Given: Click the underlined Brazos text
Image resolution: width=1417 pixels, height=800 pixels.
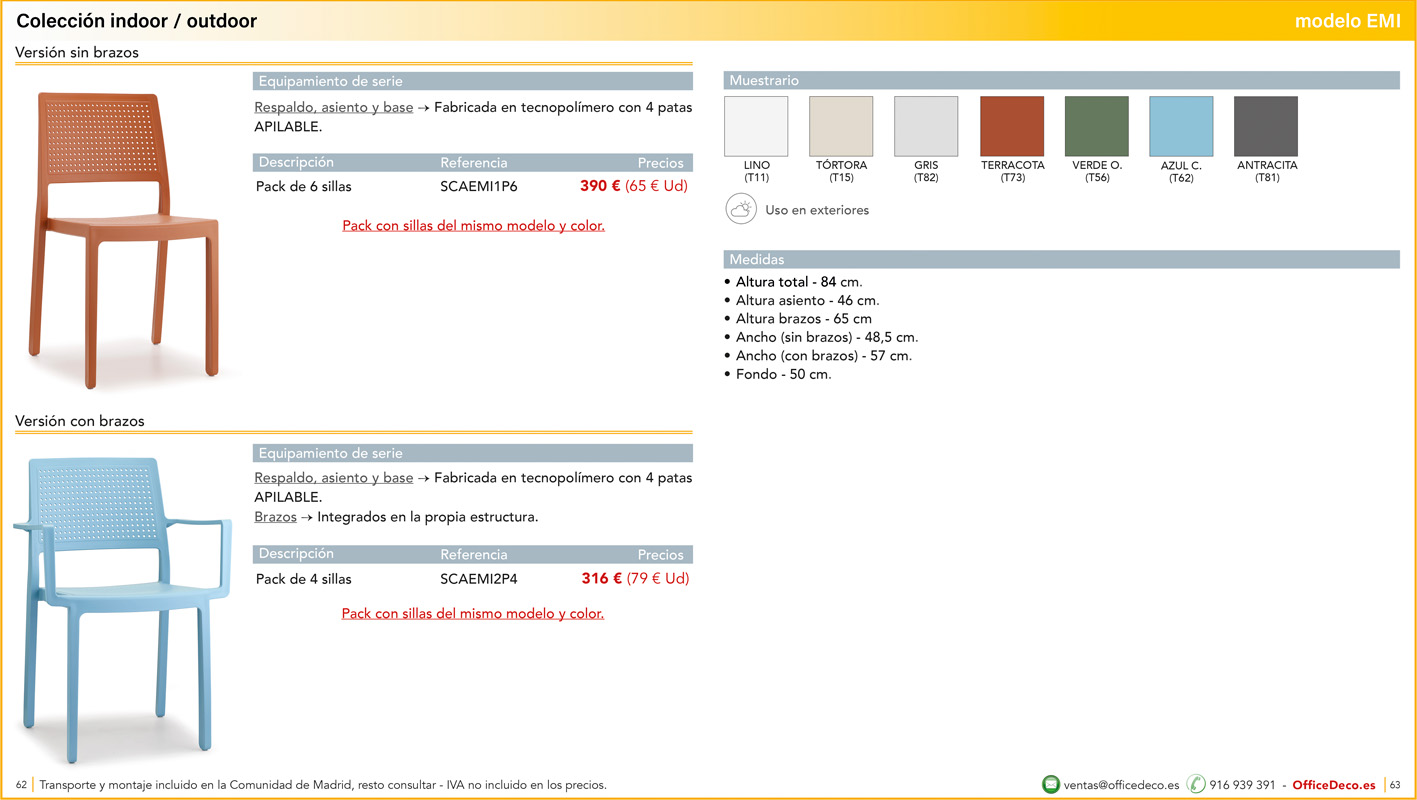Looking at the screenshot, I should [x=275, y=517].
